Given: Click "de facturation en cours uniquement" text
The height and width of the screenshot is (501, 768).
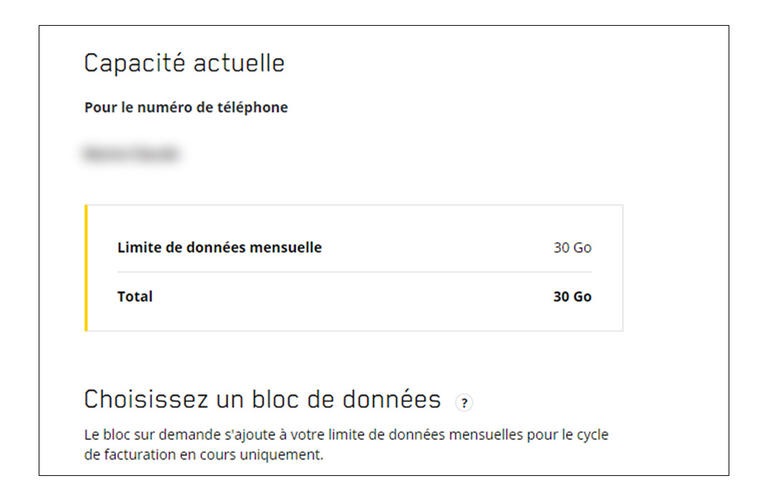Looking at the screenshot, I should click(203, 454).
